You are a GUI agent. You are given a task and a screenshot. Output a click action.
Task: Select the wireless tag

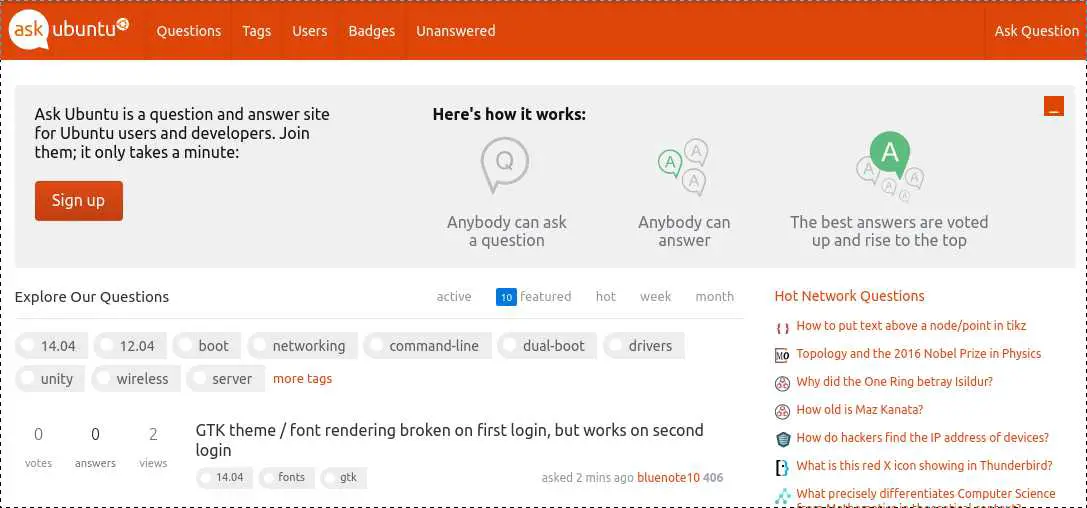click(x=135, y=379)
